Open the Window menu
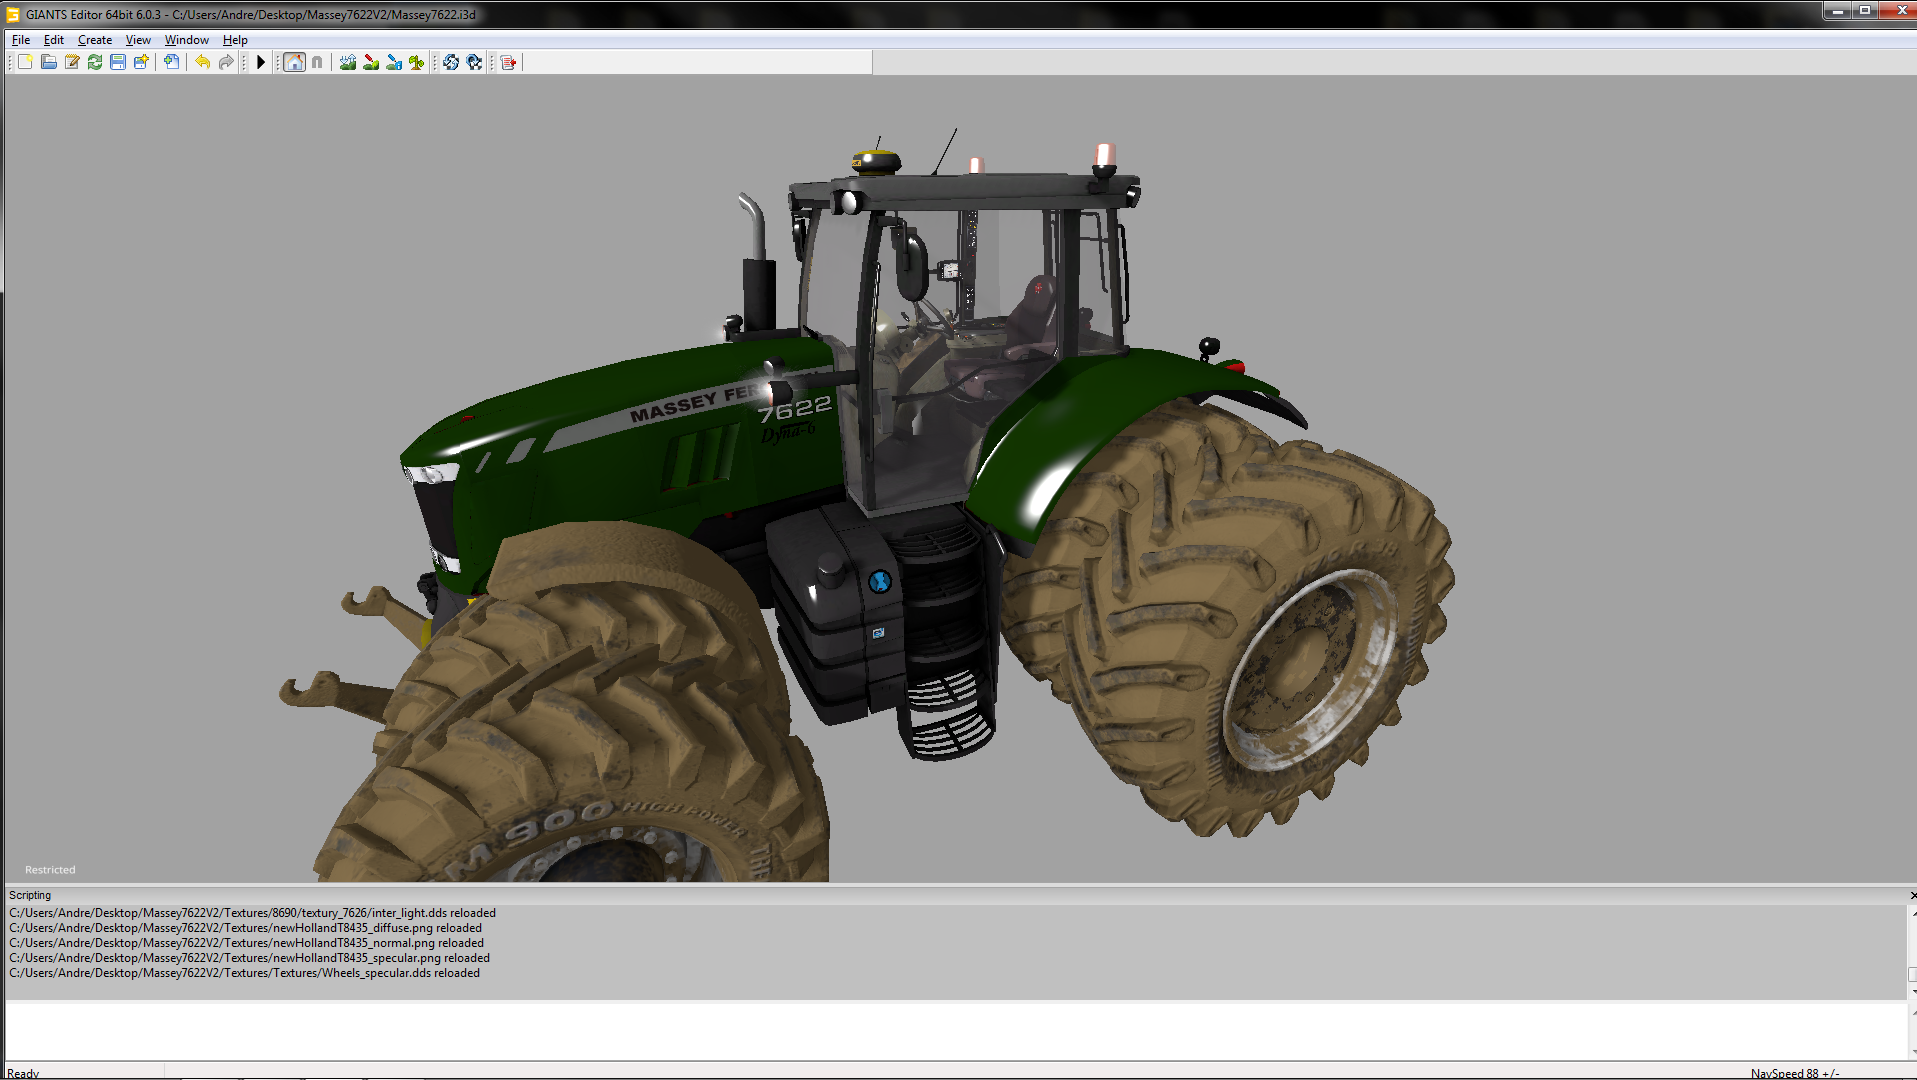Viewport: 1917px width, 1080px height. click(186, 40)
